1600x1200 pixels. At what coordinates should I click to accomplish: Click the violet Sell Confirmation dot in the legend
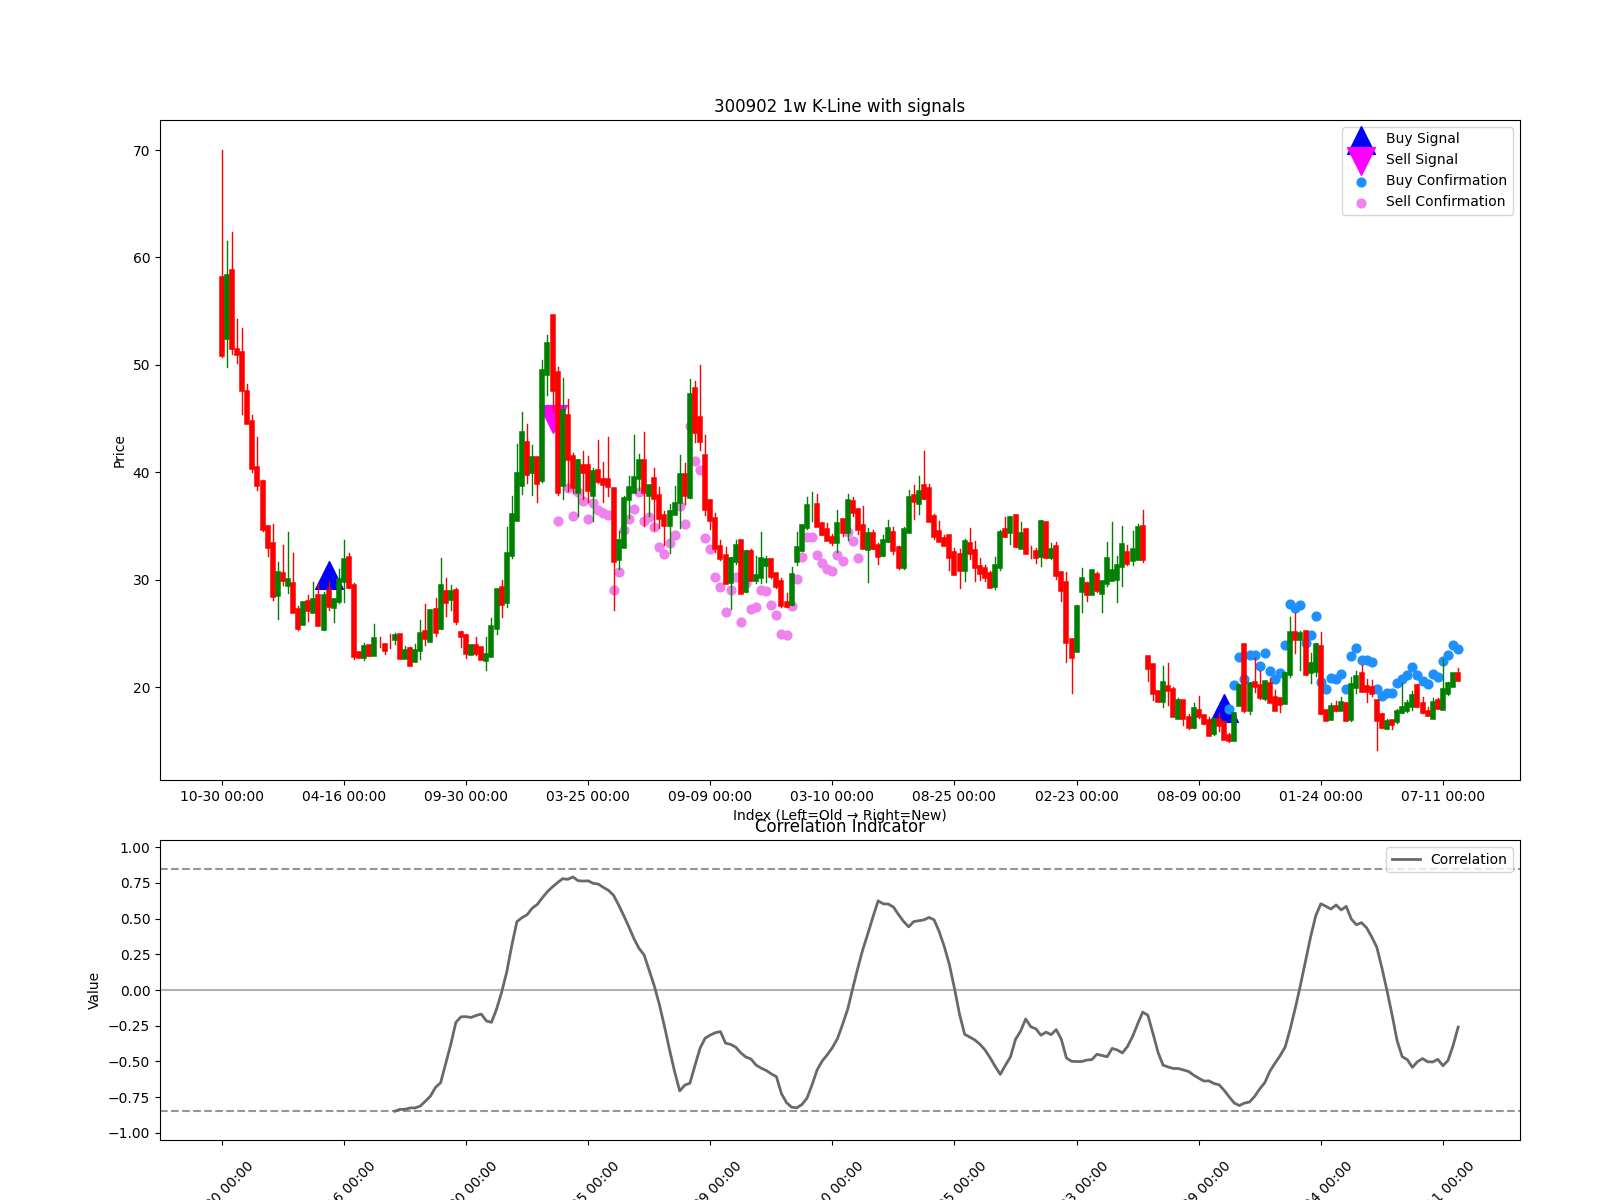[1361, 203]
